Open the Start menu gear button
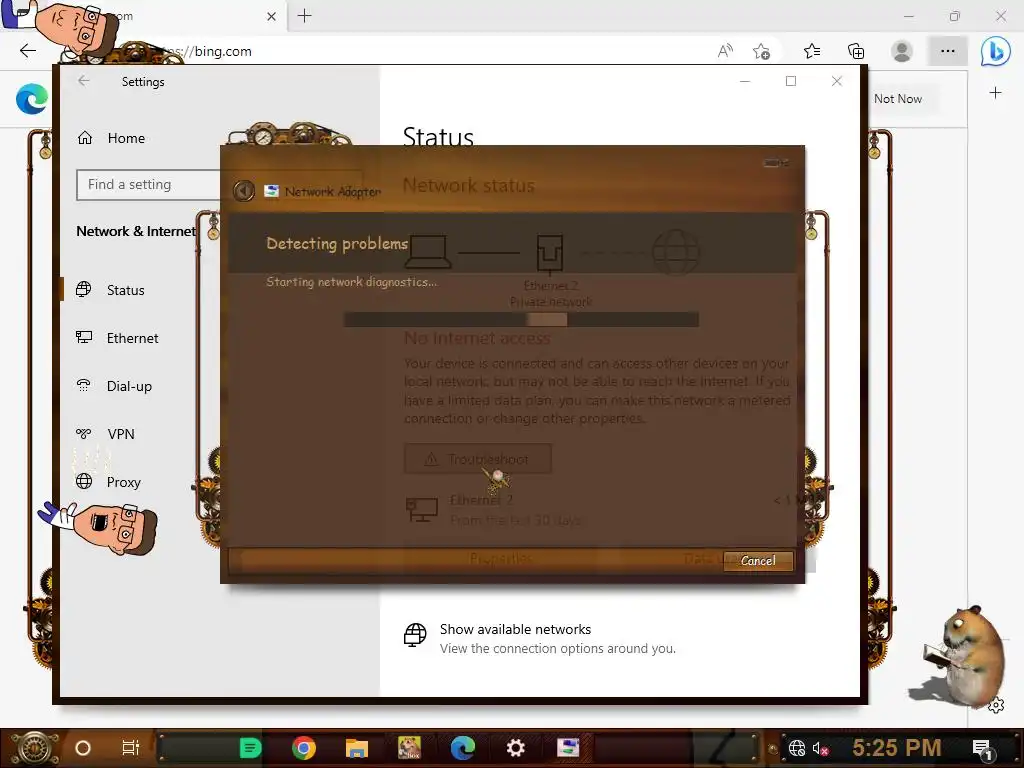Image resolution: width=1024 pixels, height=768 pixels. (33, 748)
